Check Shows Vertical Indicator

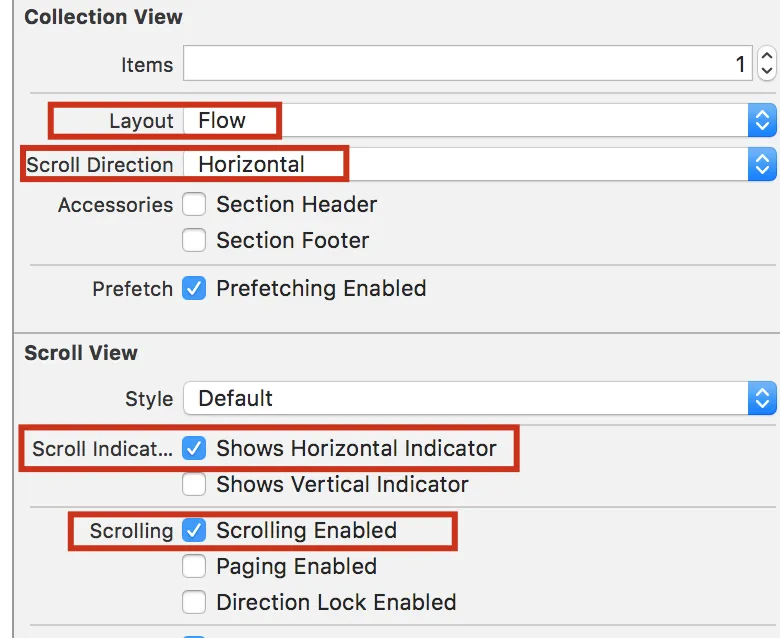pos(195,485)
